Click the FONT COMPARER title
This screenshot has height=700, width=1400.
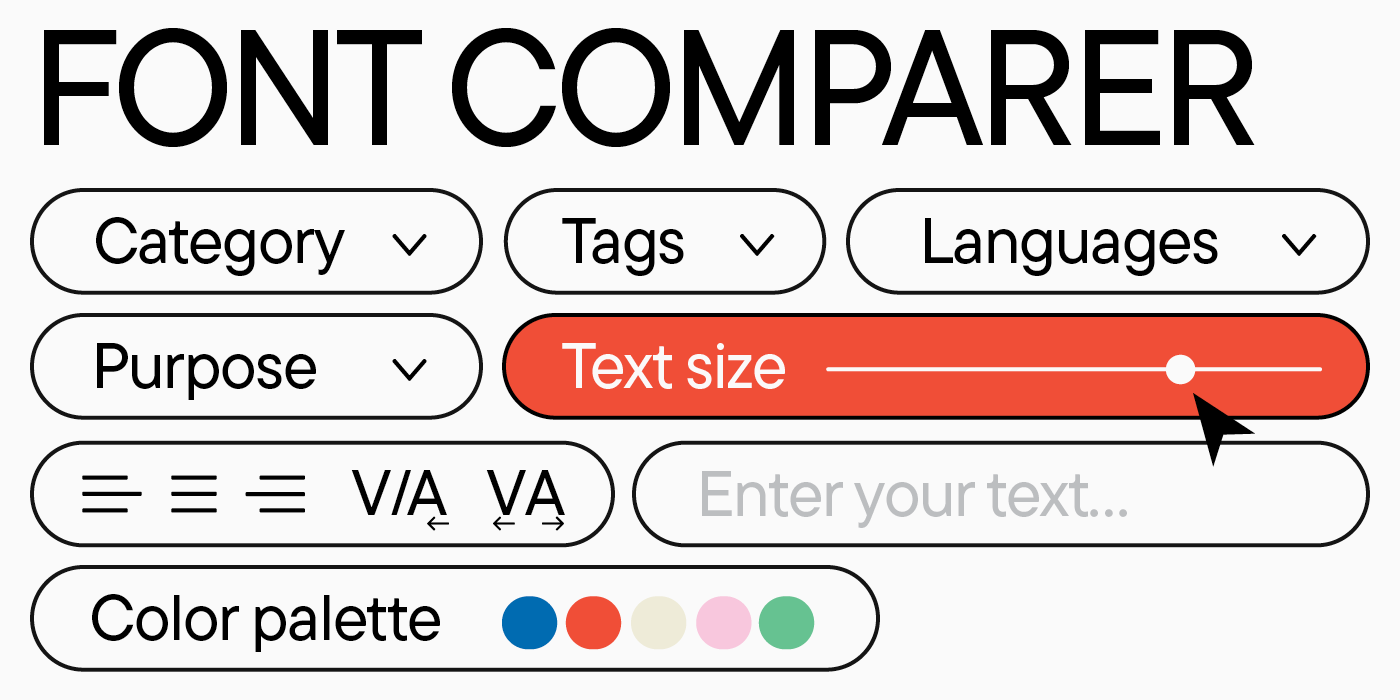[x=645, y=90]
